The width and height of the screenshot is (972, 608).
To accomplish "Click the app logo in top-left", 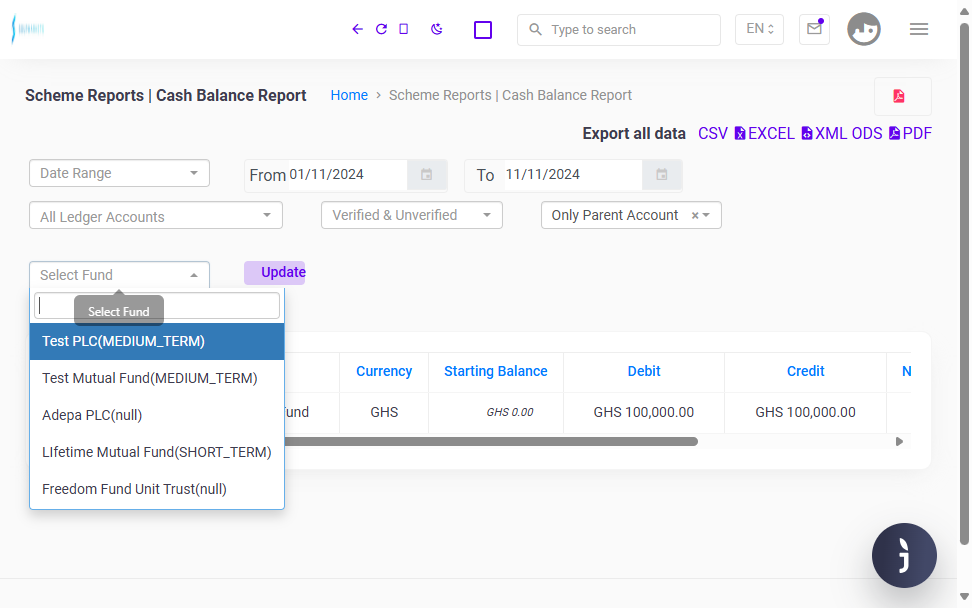I will click(x=28, y=29).
